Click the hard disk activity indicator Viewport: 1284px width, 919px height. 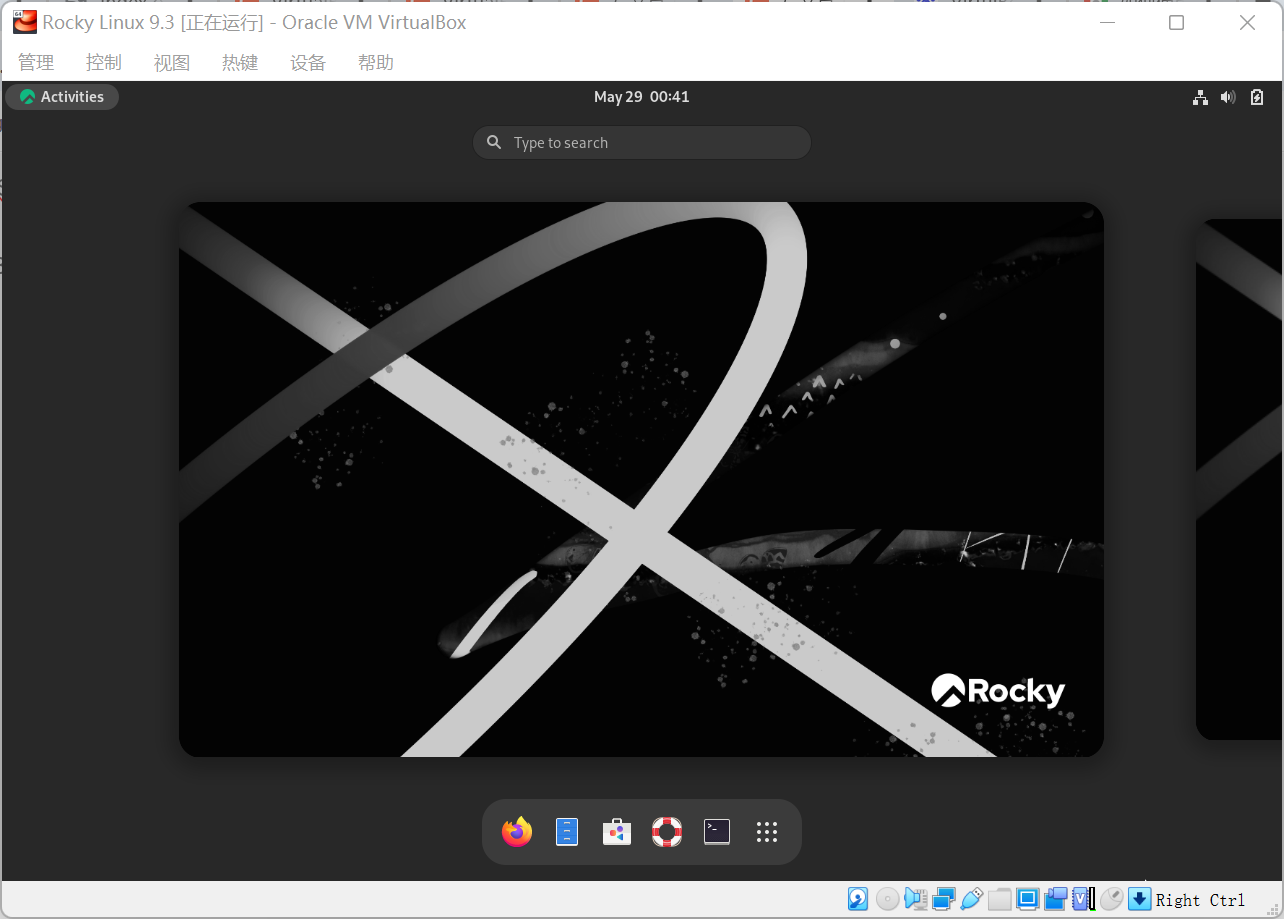tap(858, 899)
